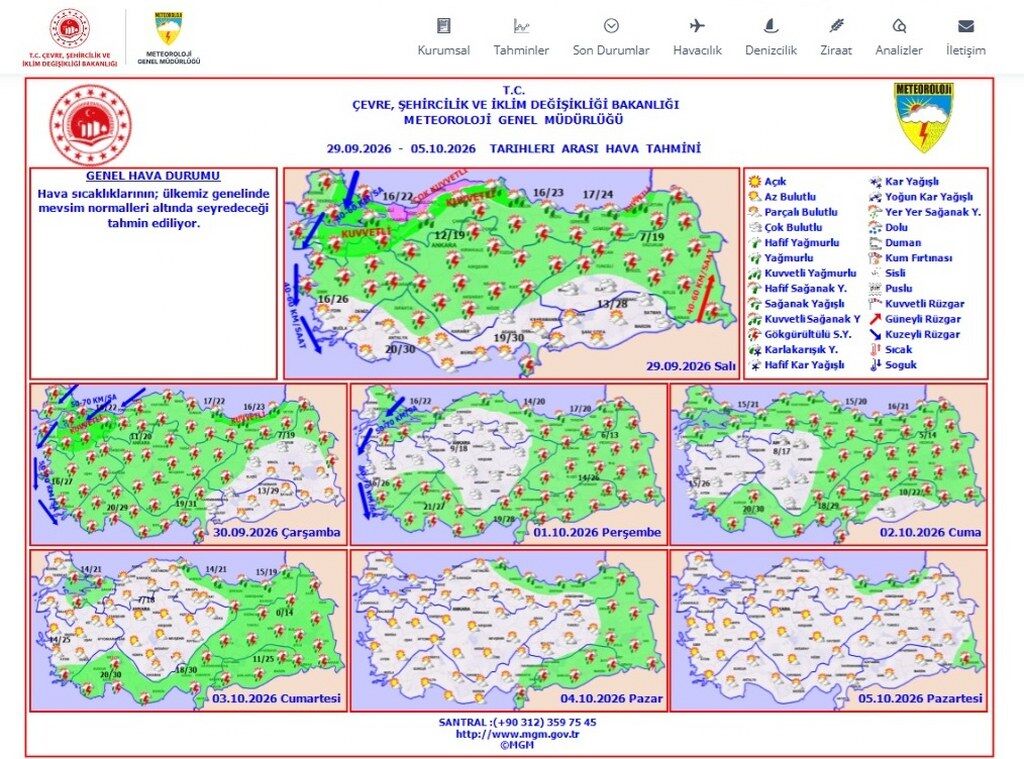Click the Soguk thermometer legend icon
Screen dimensions: 1024x759
(x=875, y=365)
